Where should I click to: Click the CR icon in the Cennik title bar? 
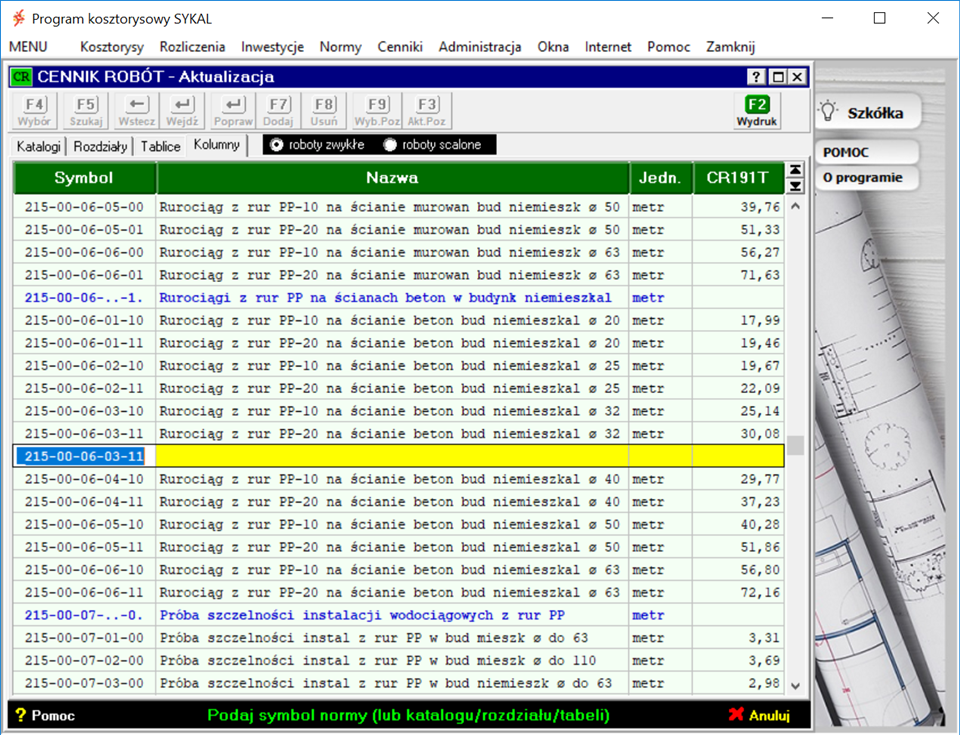(x=21, y=77)
